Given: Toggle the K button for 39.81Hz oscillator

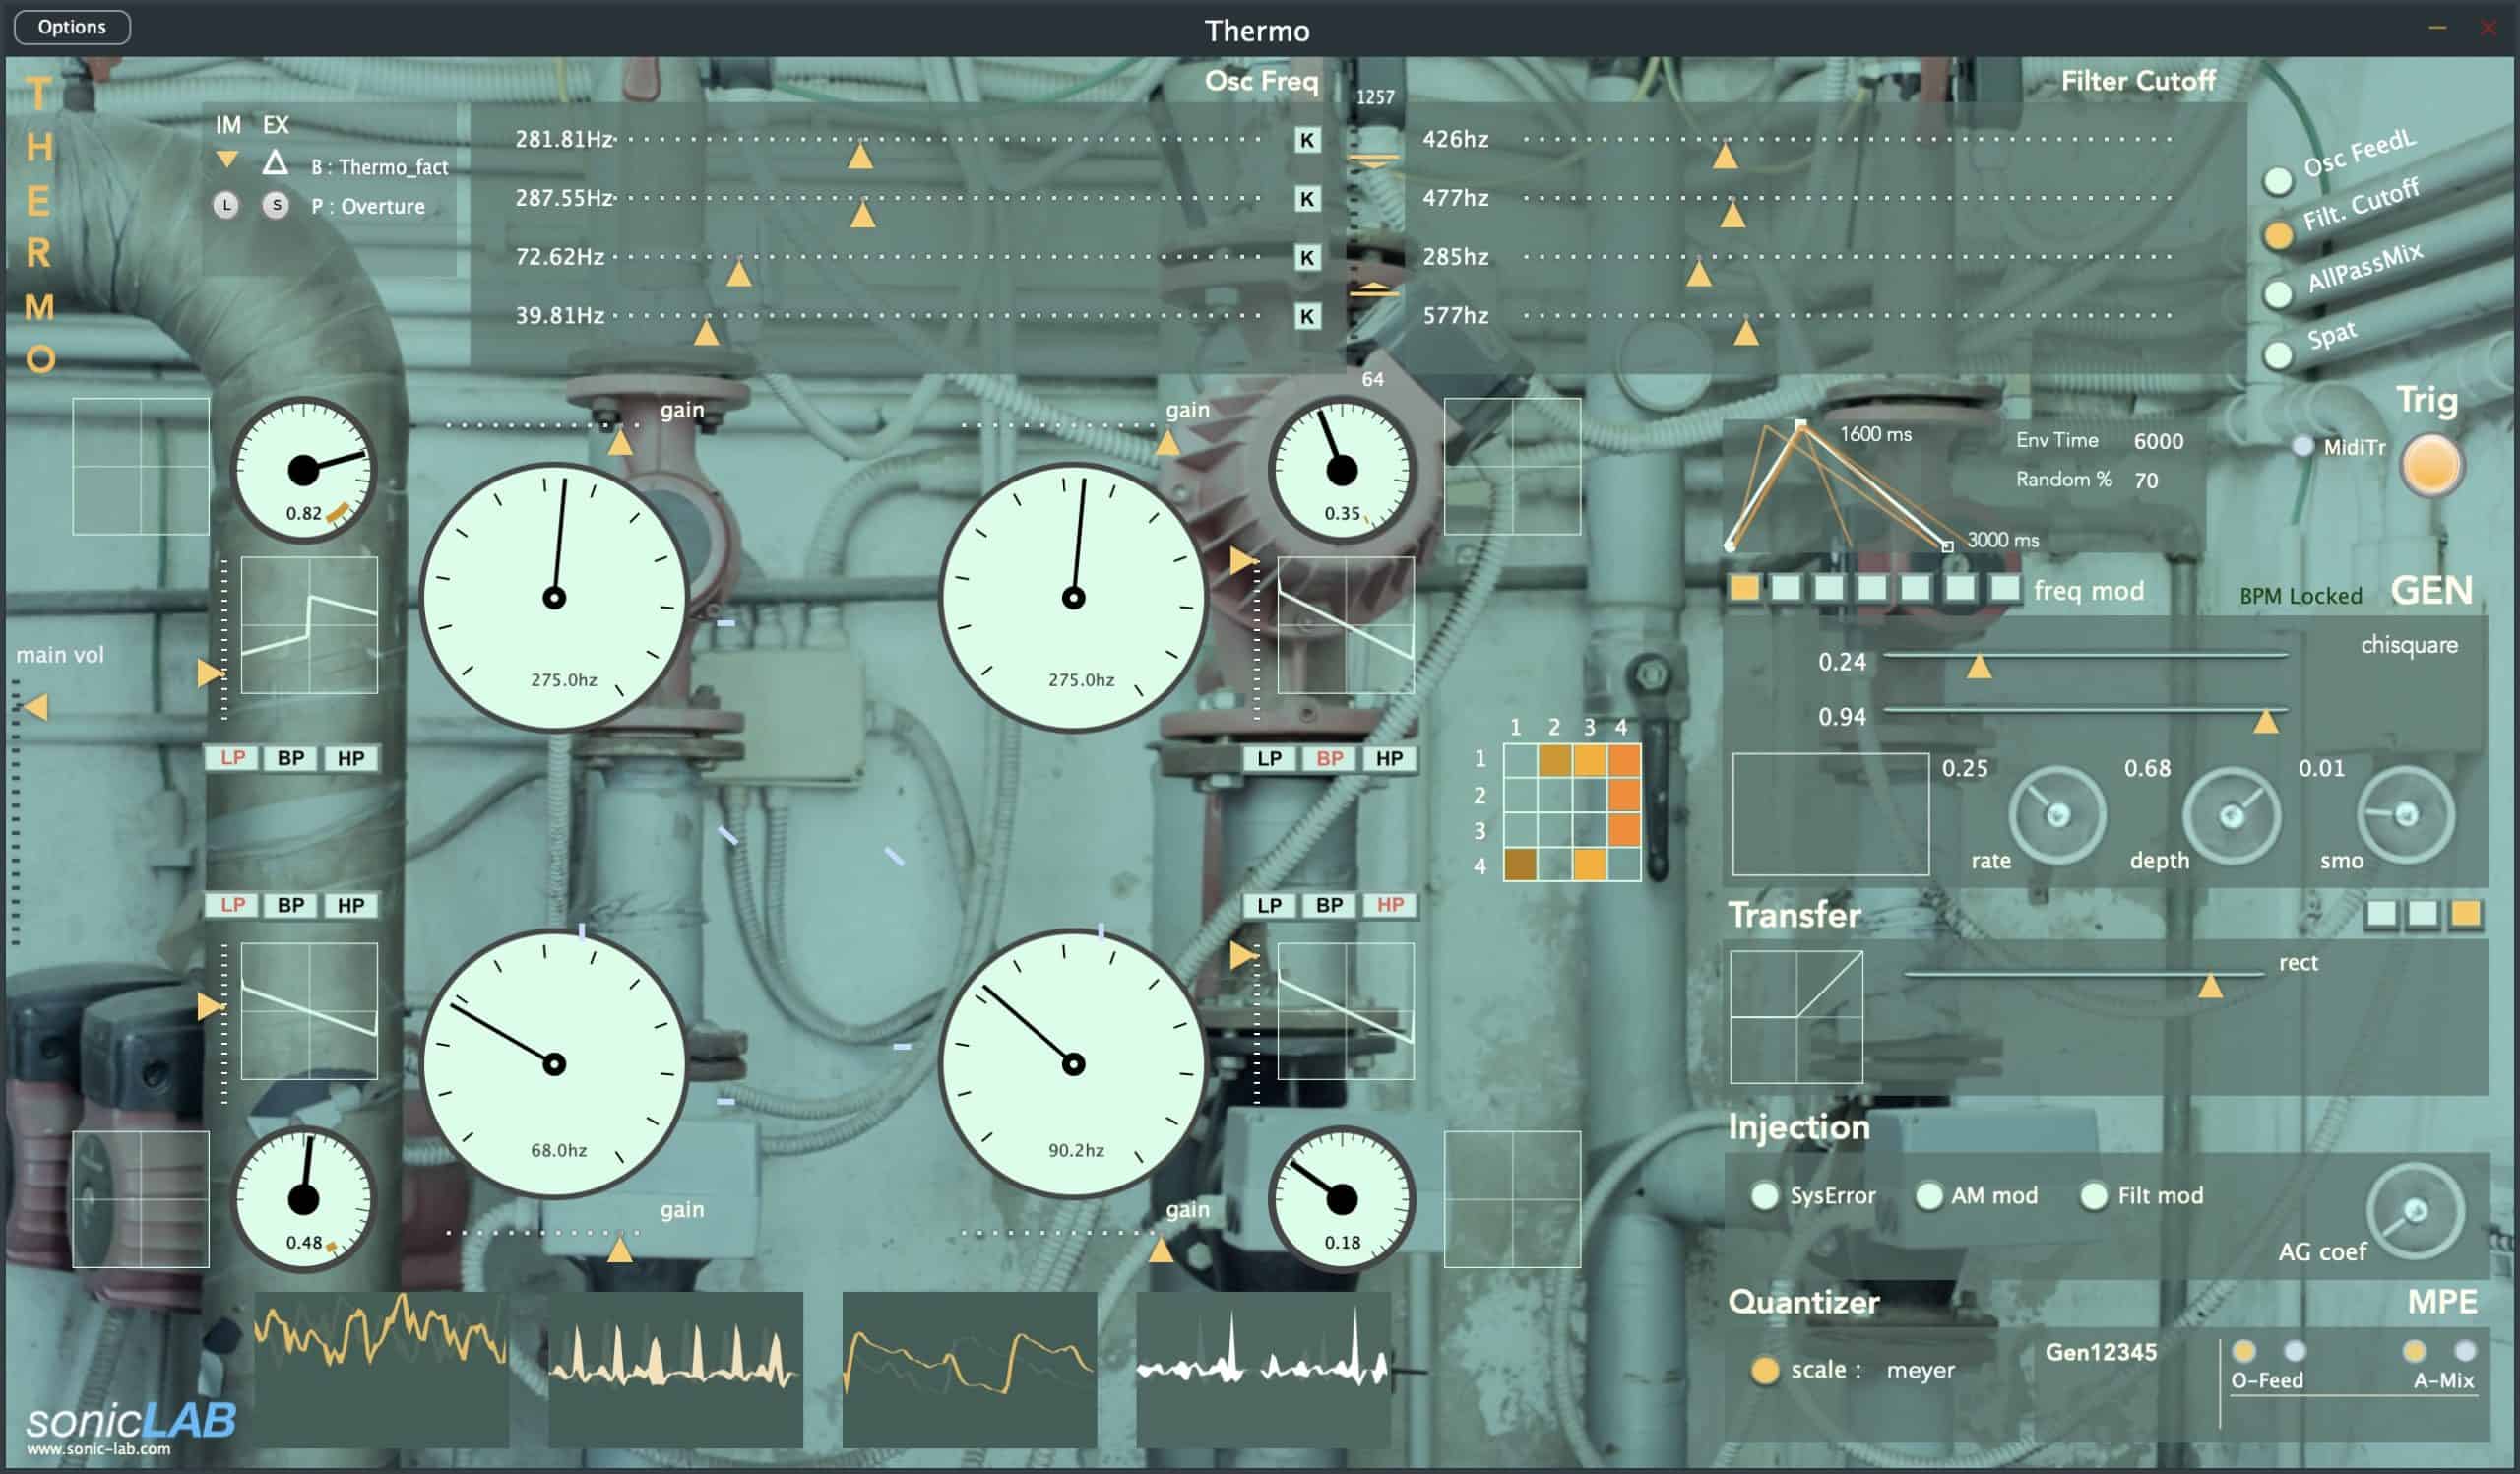Looking at the screenshot, I should coord(1306,317).
